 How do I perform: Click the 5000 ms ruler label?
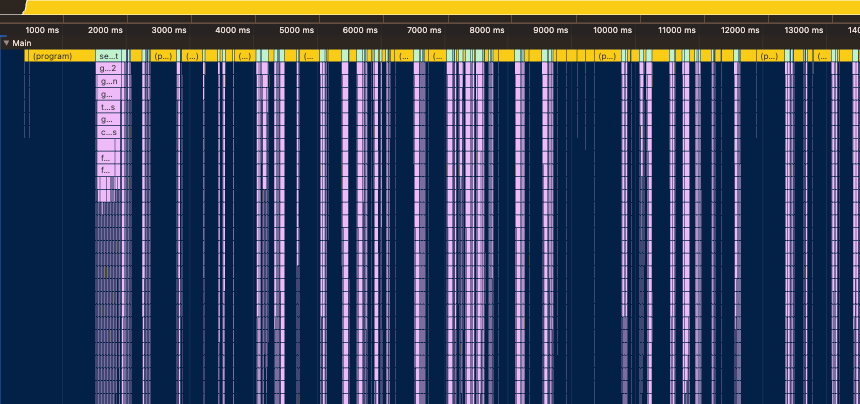tap(296, 31)
